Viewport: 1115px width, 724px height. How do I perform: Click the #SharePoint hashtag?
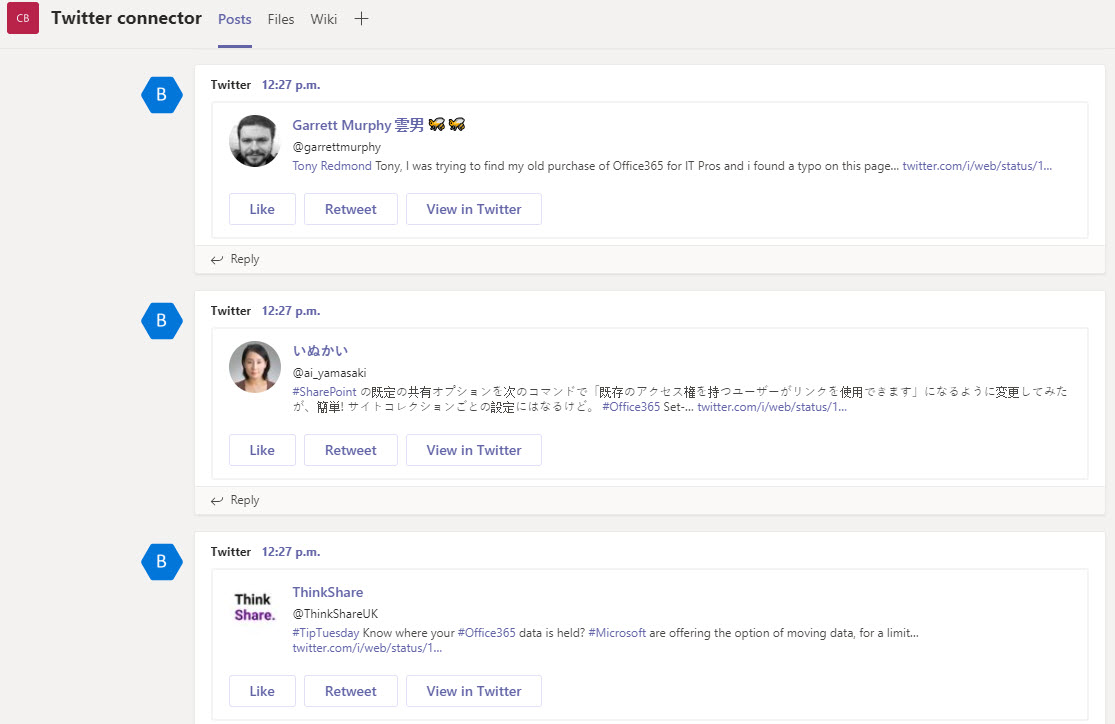point(324,392)
